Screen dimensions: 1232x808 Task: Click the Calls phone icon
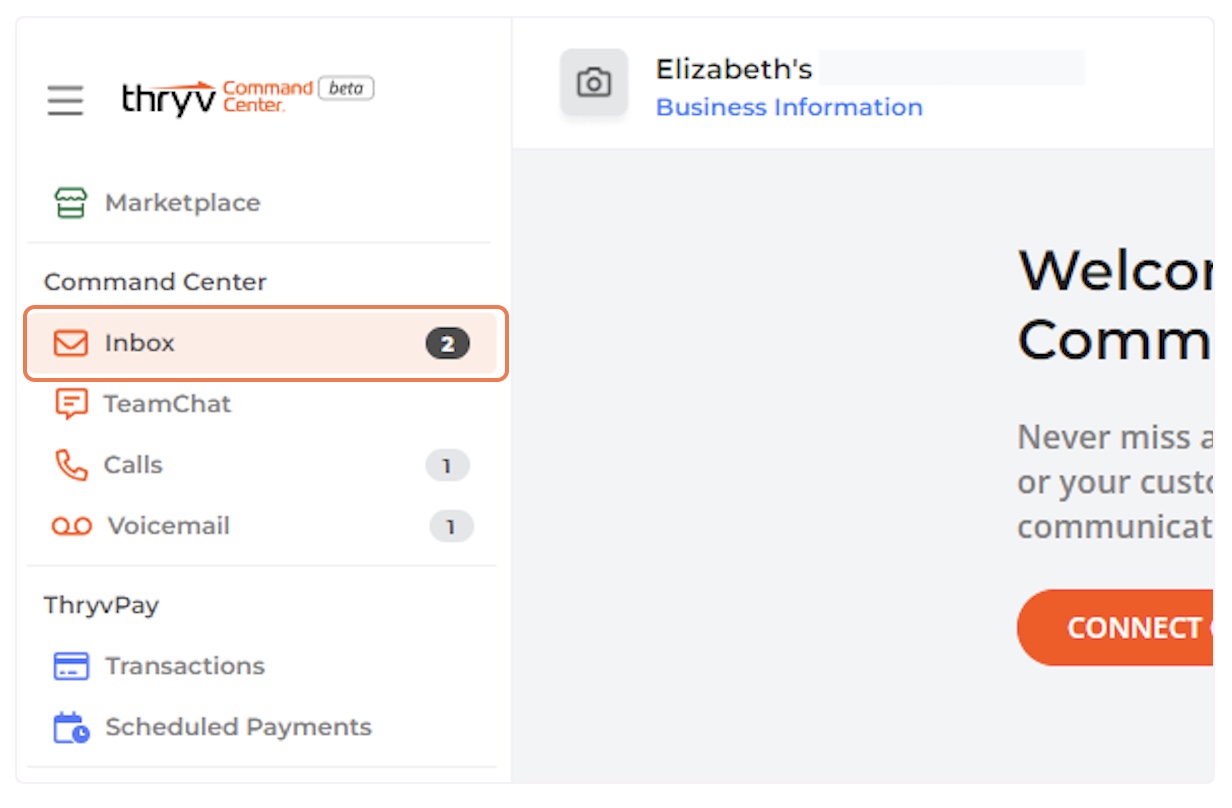click(70, 465)
